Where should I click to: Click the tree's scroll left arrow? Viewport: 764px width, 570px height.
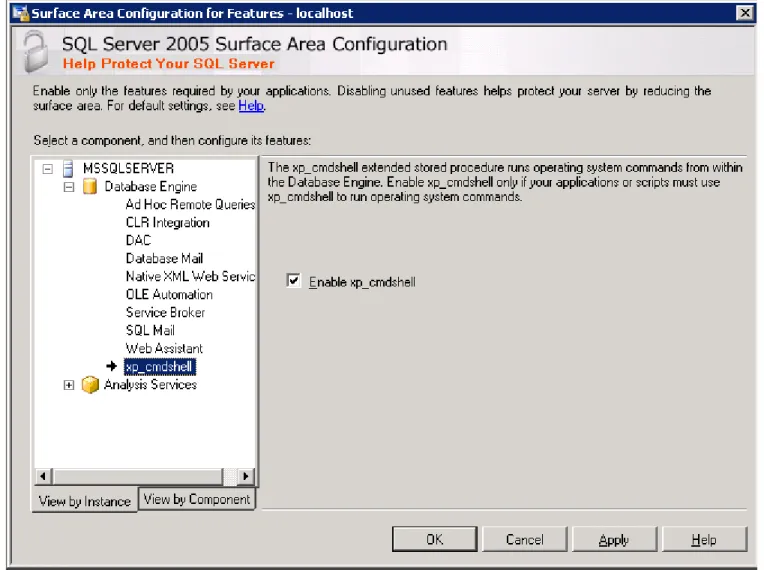click(x=43, y=476)
